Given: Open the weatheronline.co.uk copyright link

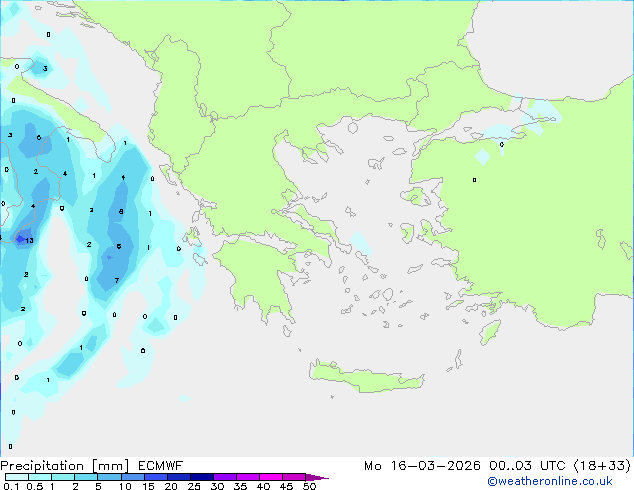Looking at the screenshot, I should click(550, 481).
